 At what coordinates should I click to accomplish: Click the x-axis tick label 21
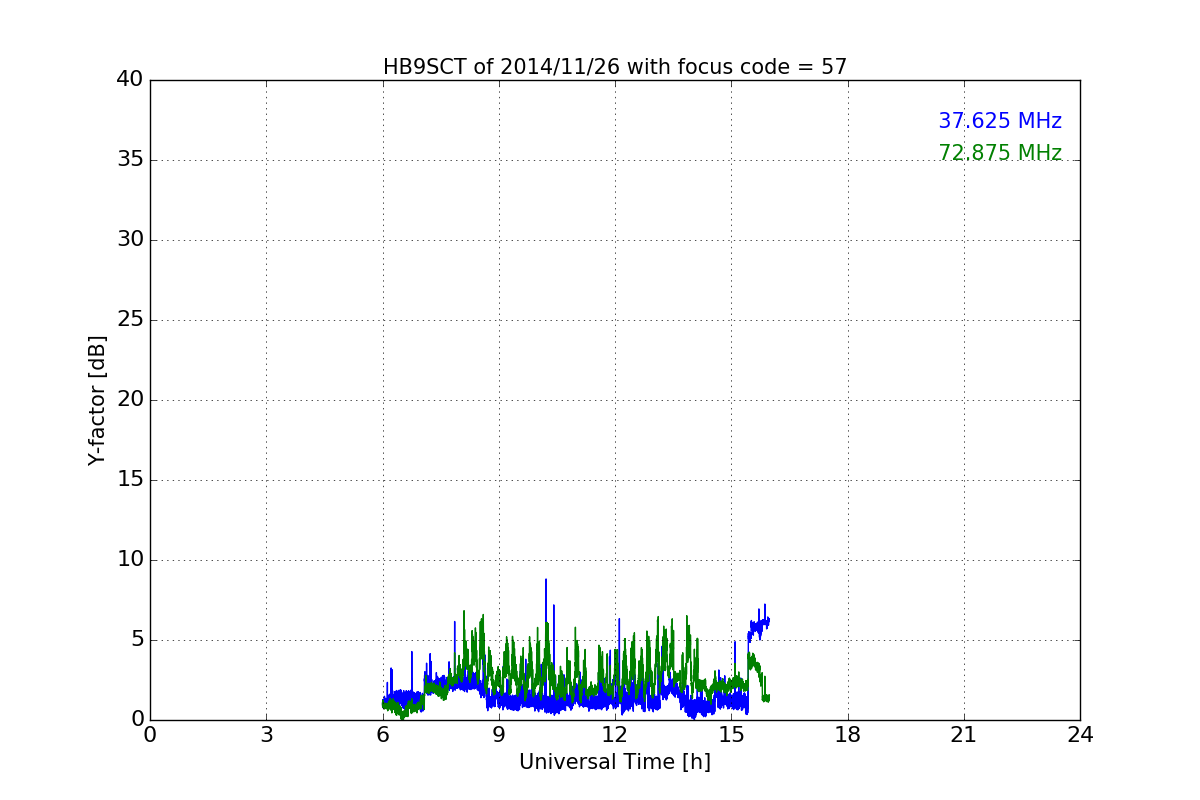(964, 735)
